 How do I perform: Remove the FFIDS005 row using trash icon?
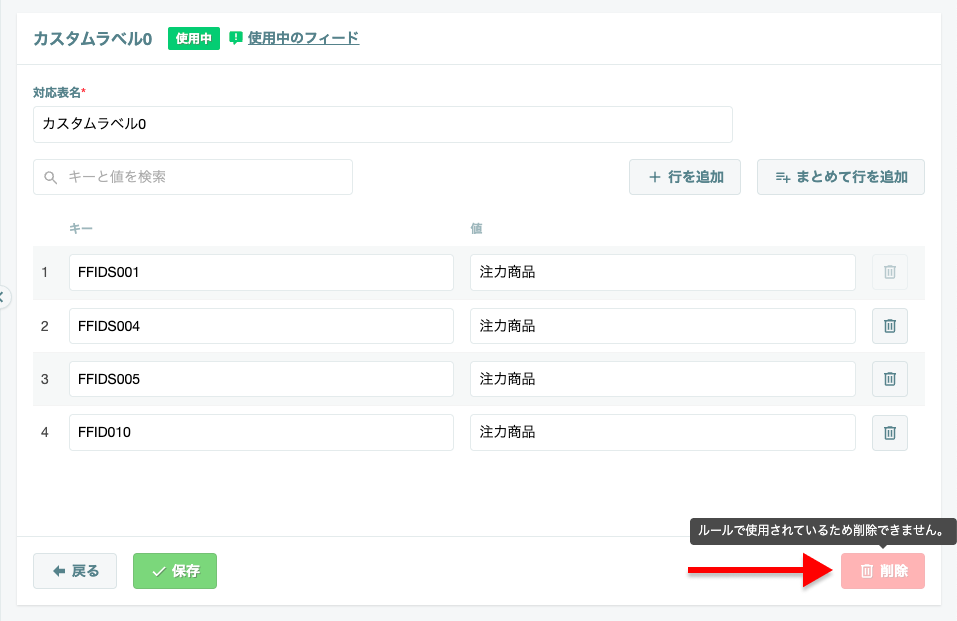(x=889, y=379)
